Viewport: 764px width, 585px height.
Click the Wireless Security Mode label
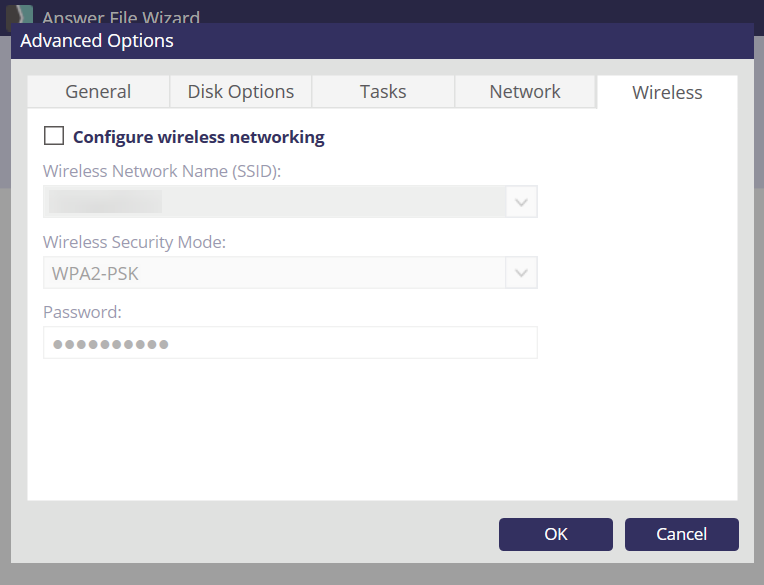[x=134, y=242]
